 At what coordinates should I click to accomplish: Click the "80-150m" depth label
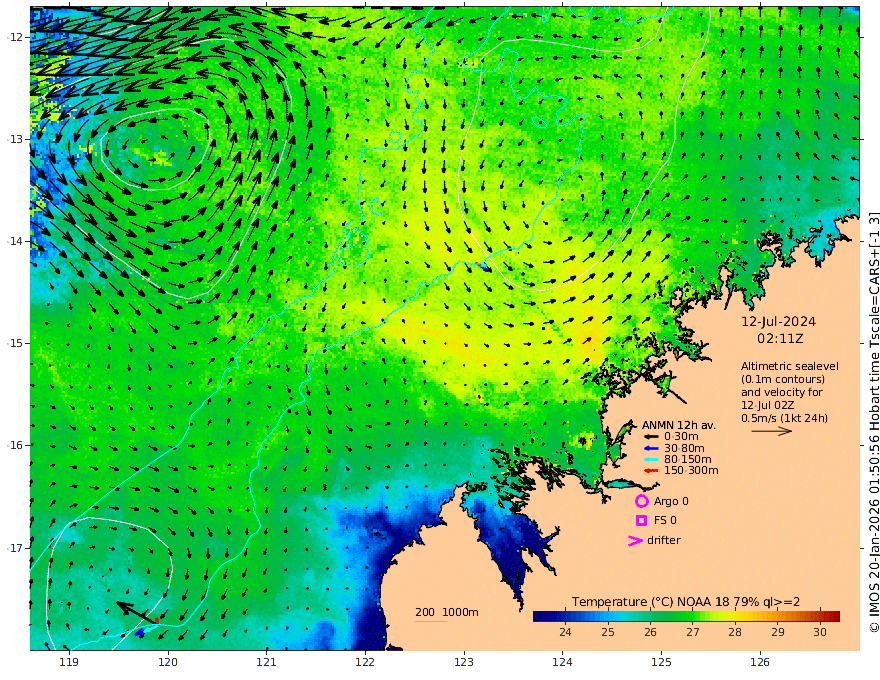[688, 460]
